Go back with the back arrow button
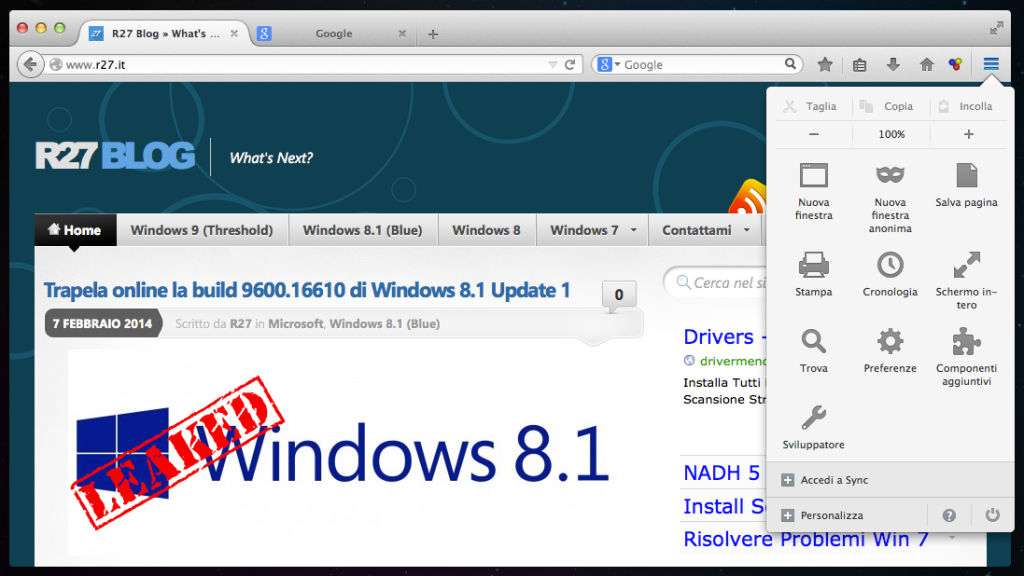 (x=30, y=64)
